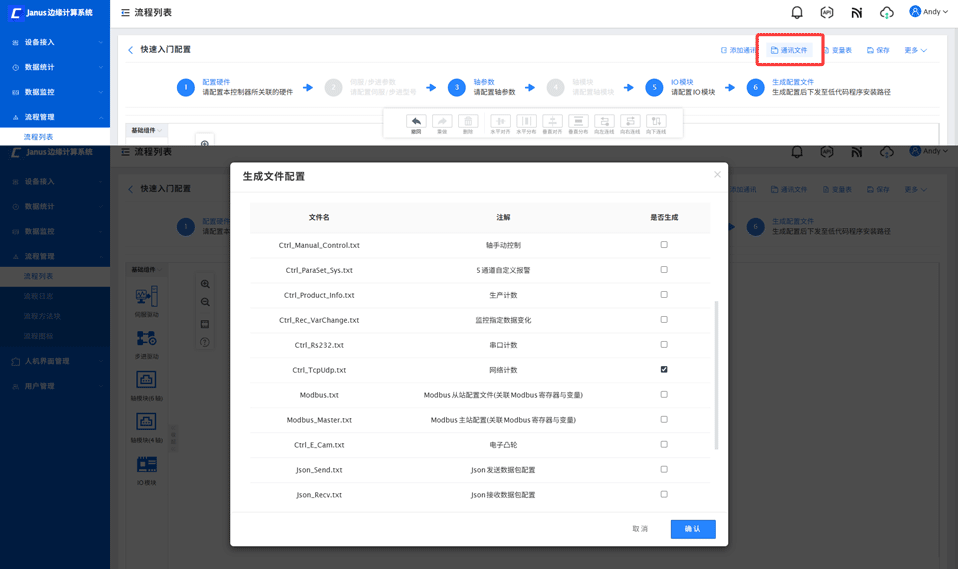The height and width of the screenshot is (569, 958).
Task: Collapse sidebar with top hamburger menu icon
Action: (x=125, y=13)
